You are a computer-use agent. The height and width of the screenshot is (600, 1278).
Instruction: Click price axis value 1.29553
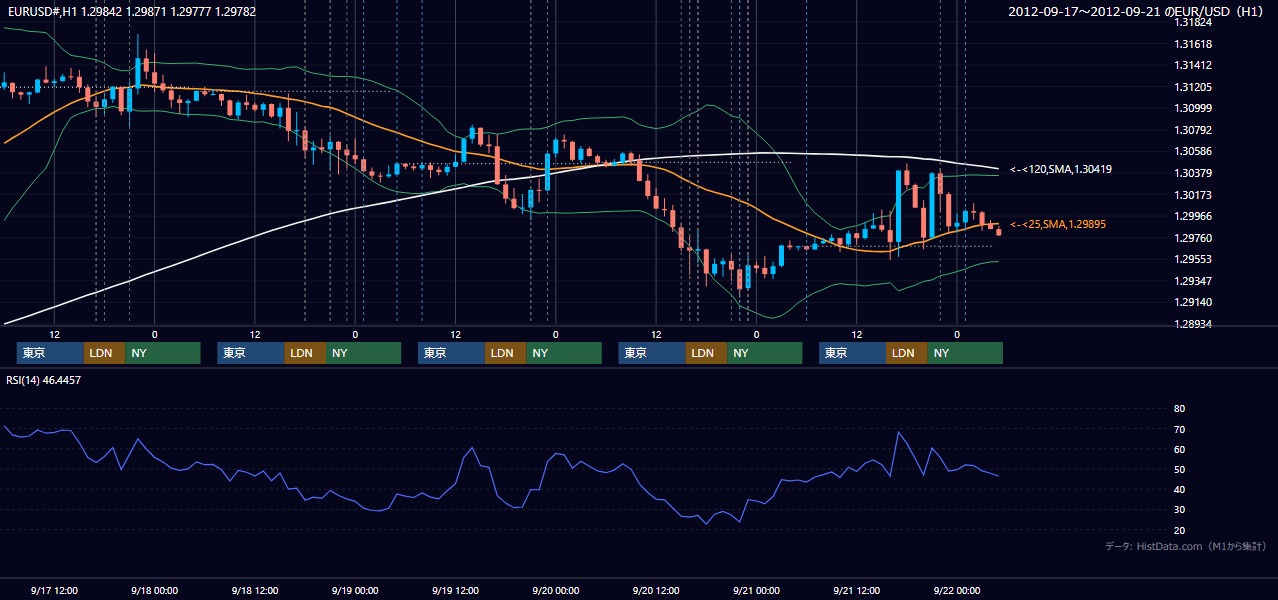[1194, 259]
